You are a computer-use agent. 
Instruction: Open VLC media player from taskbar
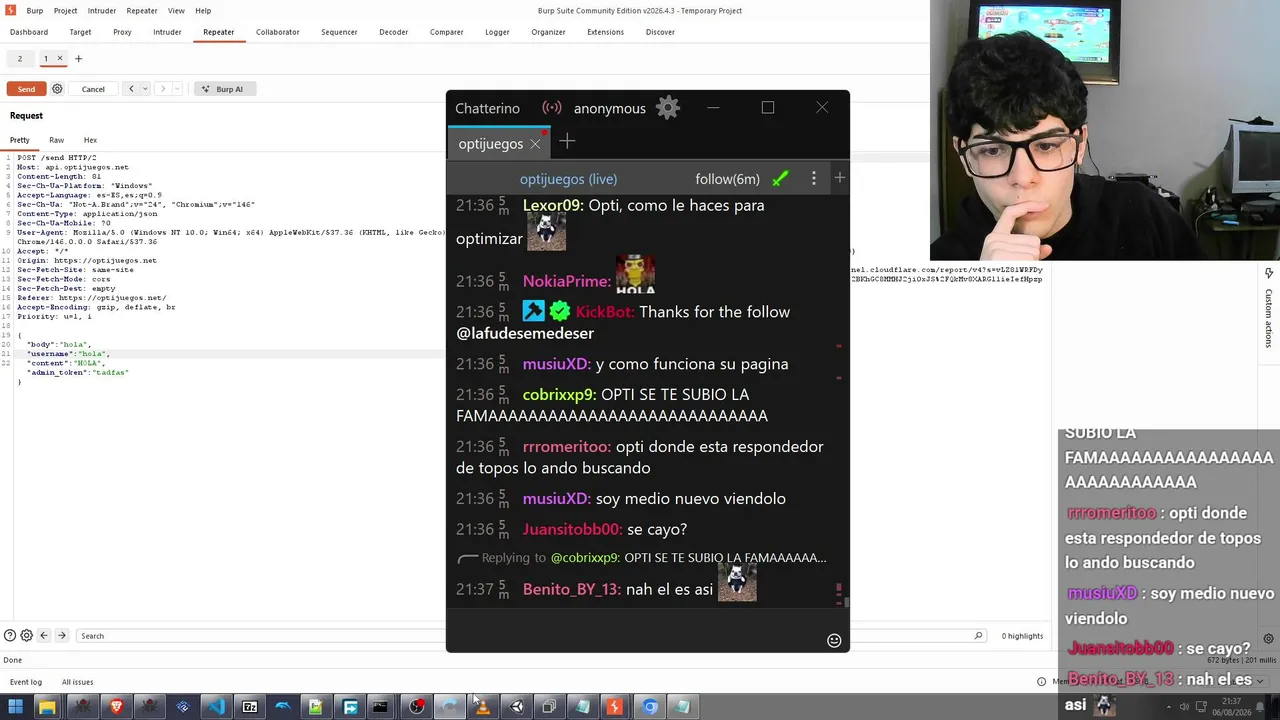[483, 707]
